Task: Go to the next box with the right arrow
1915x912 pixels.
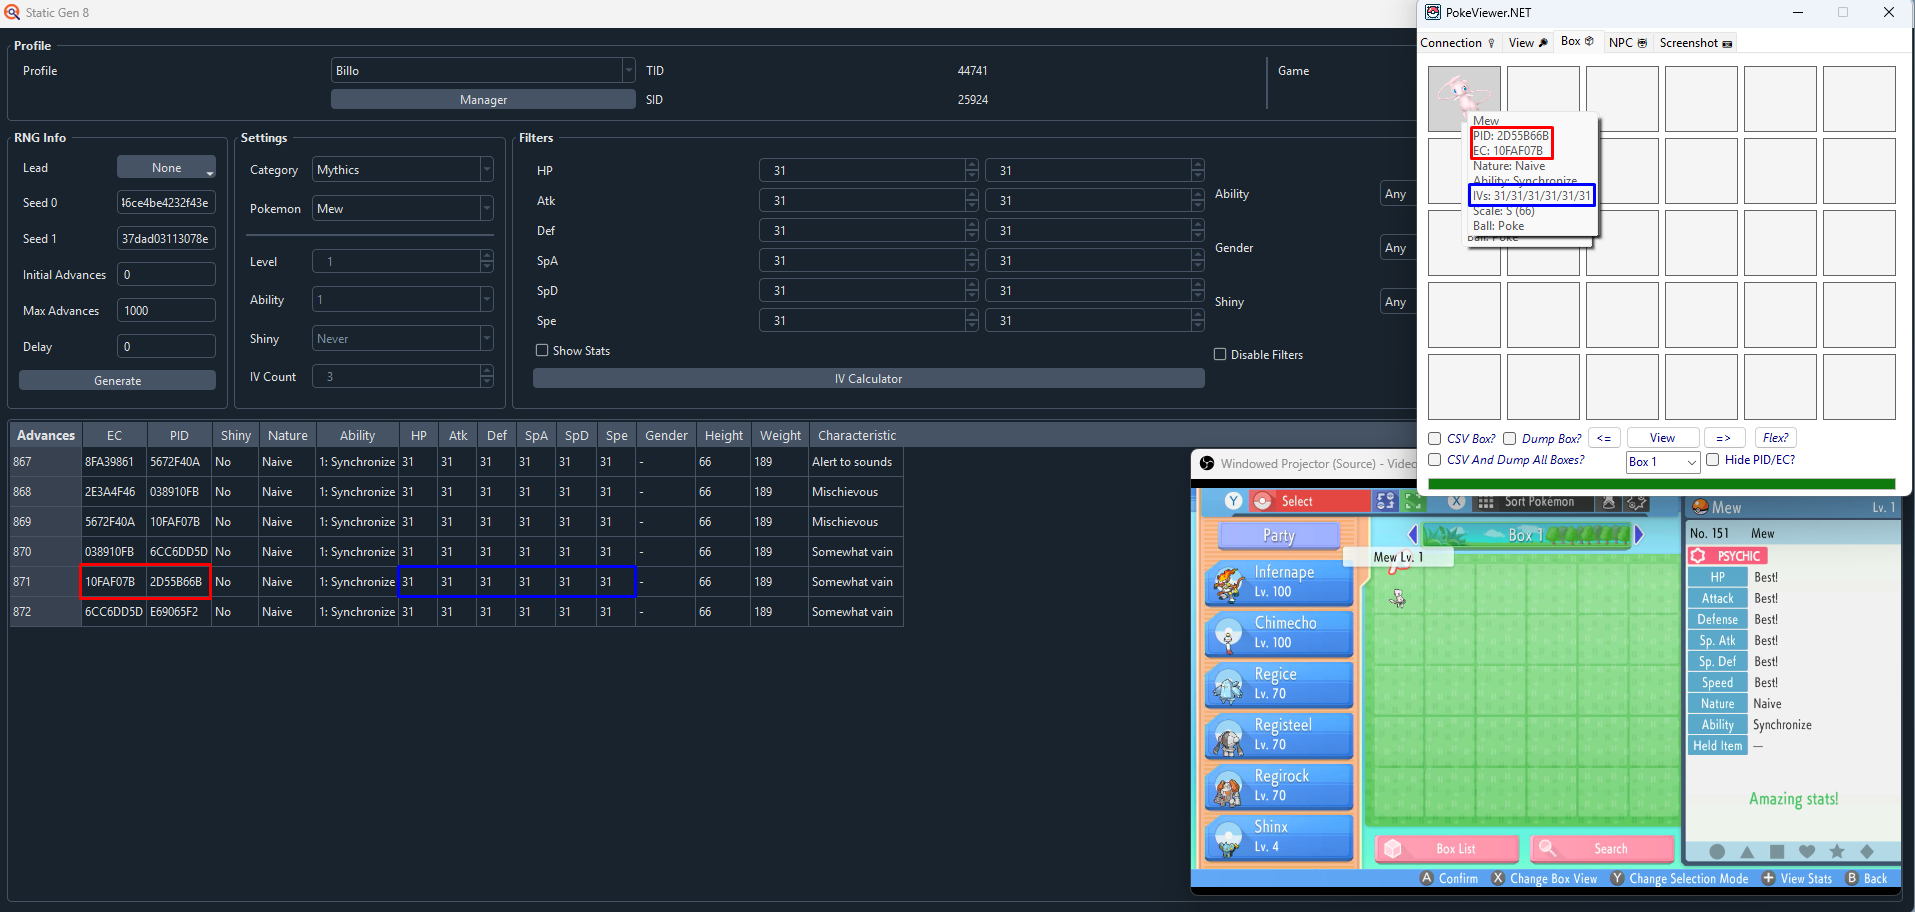Action: pos(1639,535)
